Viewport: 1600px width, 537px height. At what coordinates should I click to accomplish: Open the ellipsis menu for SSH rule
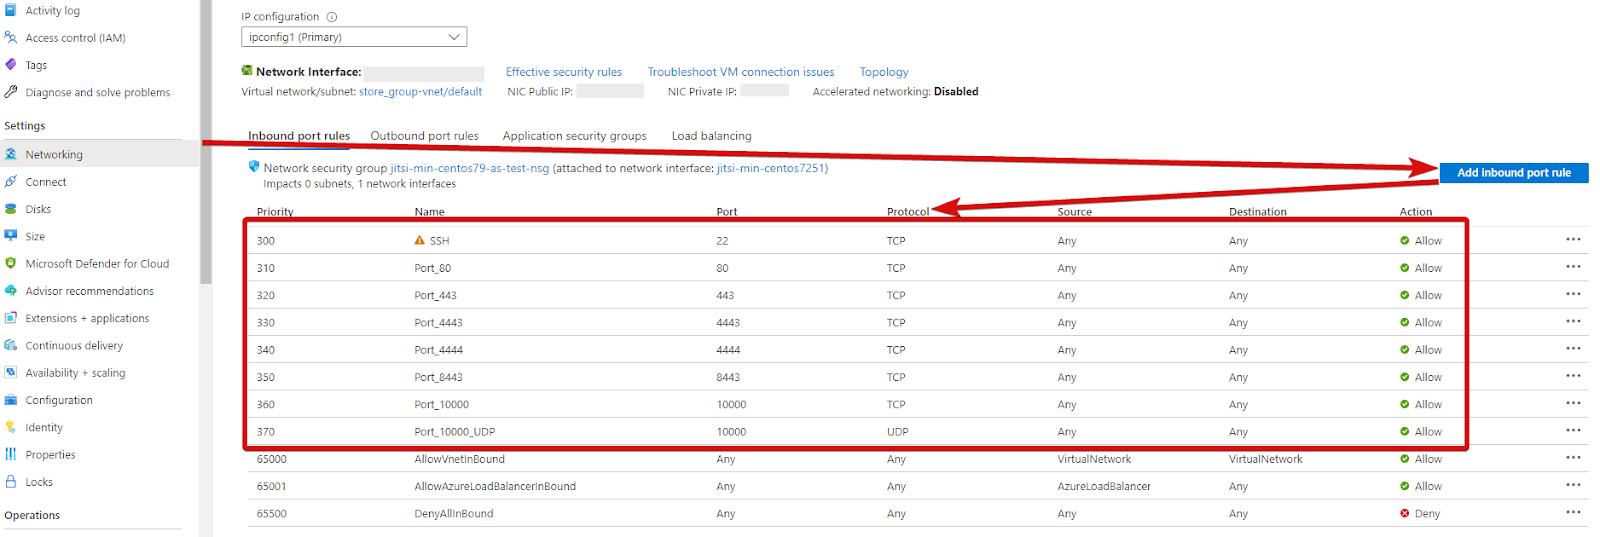click(x=1573, y=239)
